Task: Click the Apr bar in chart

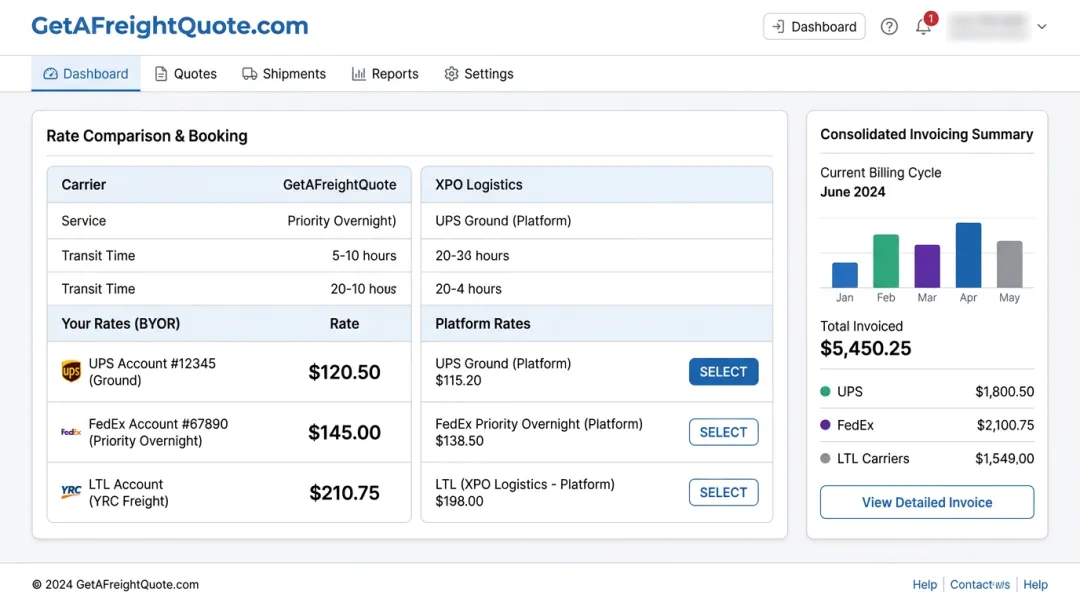Action: click(x=968, y=255)
